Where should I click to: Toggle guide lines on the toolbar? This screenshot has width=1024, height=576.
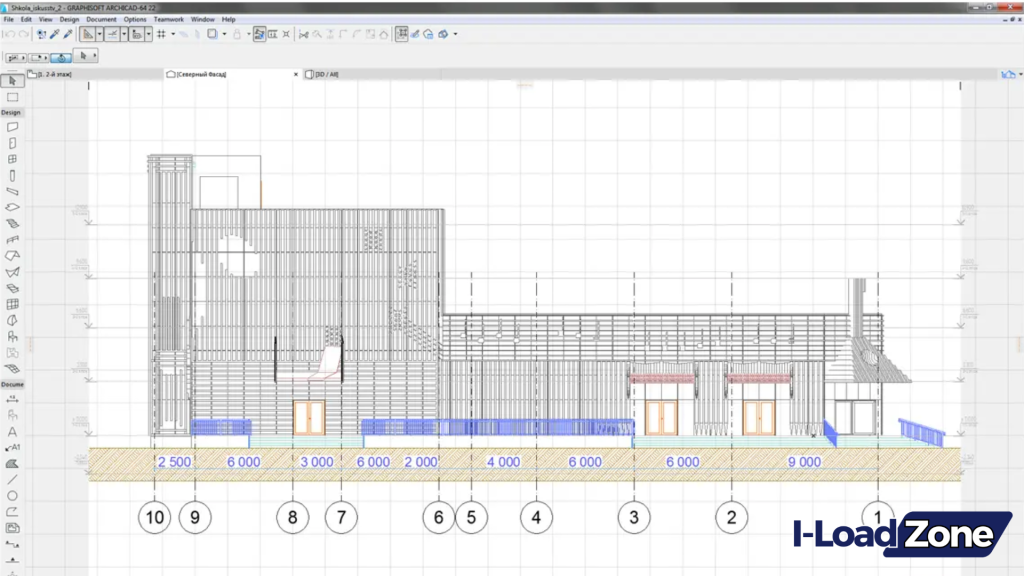click(88, 34)
